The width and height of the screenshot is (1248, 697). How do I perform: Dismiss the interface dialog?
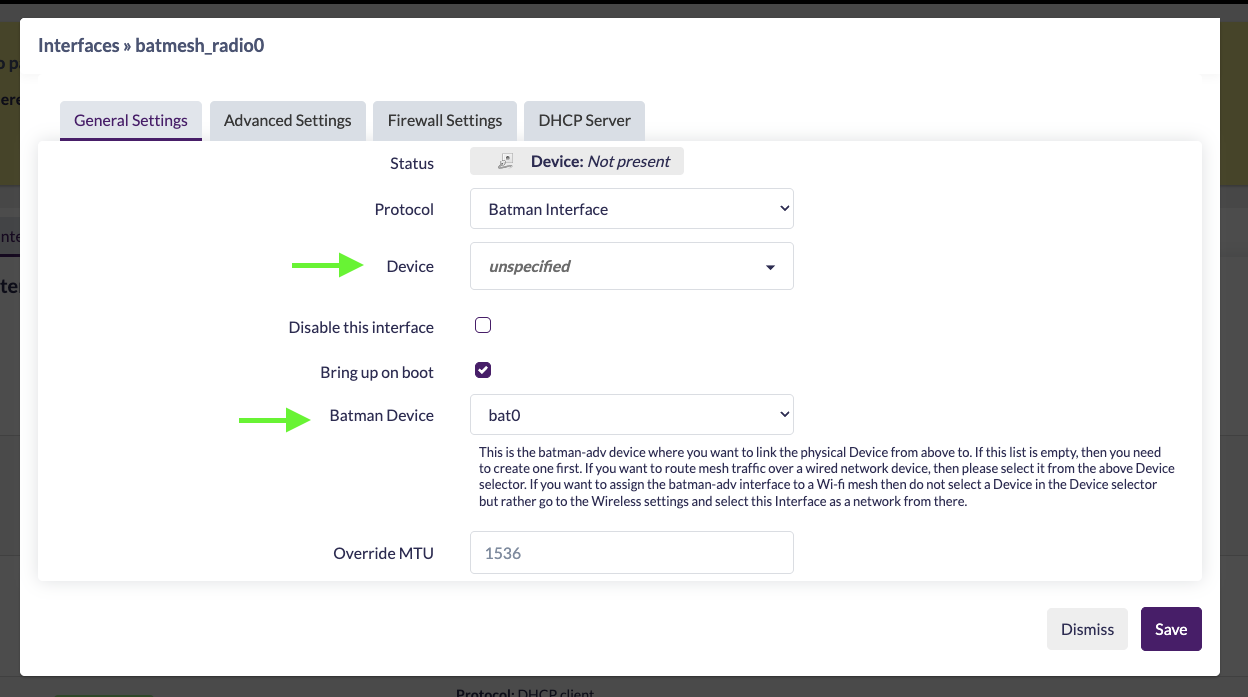pyautogui.click(x=1087, y=629)
